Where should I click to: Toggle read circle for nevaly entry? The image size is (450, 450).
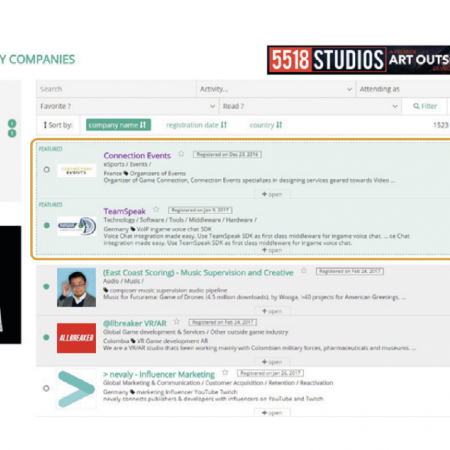(x=46, y=388)
